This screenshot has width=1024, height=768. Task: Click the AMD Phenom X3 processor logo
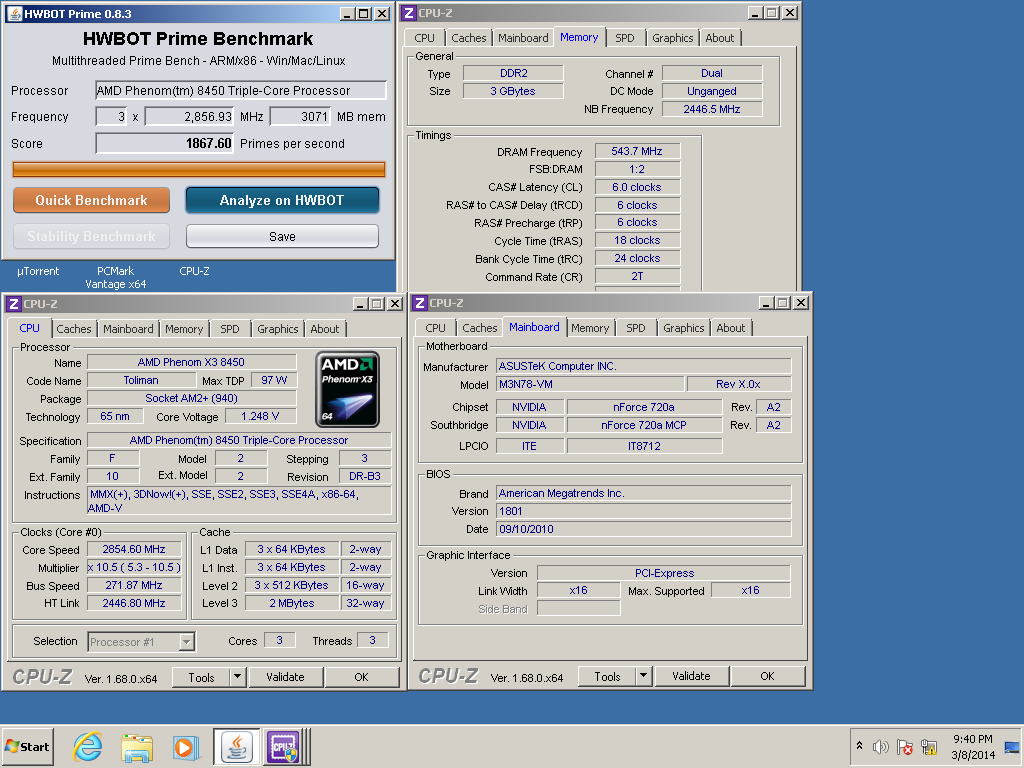pyautogui.click(x=347, y=390)
